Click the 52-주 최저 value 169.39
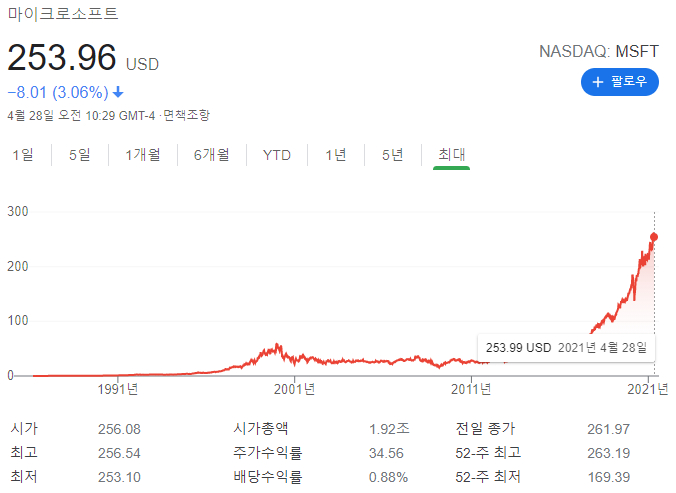The width and height of the screenshot is (676, 493). (609, 477)
